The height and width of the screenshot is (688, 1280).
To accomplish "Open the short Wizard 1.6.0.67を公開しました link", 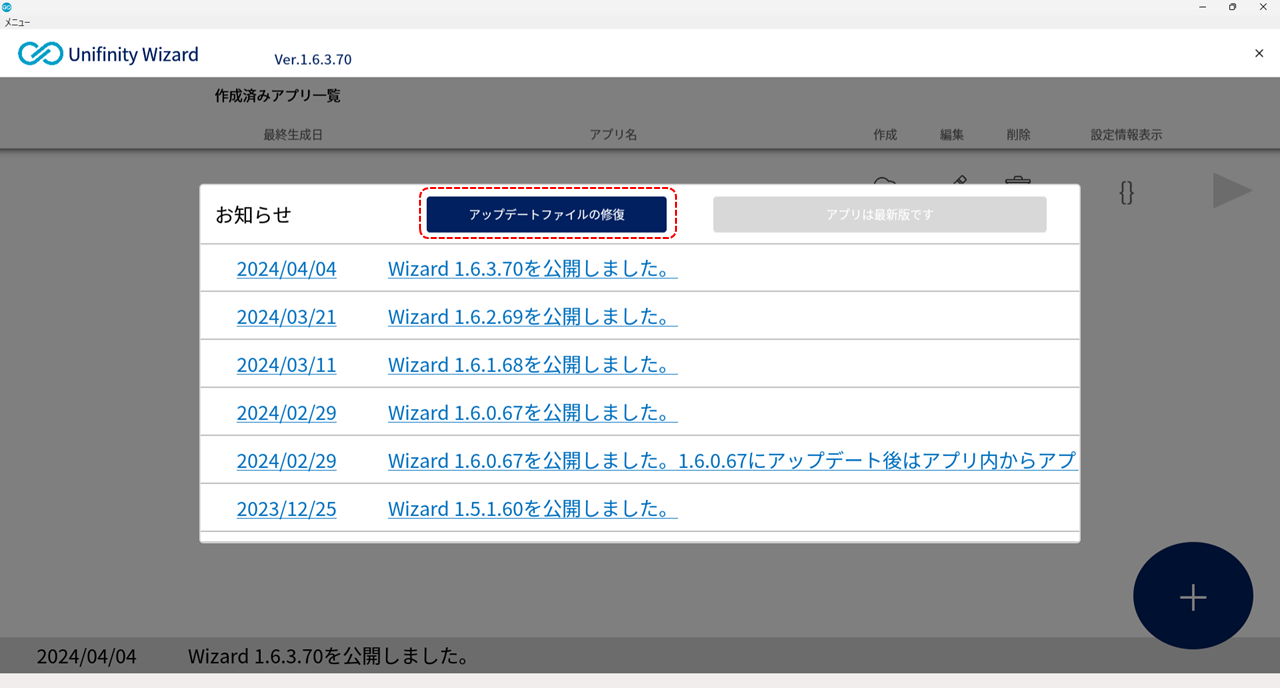I will point(532,413).
